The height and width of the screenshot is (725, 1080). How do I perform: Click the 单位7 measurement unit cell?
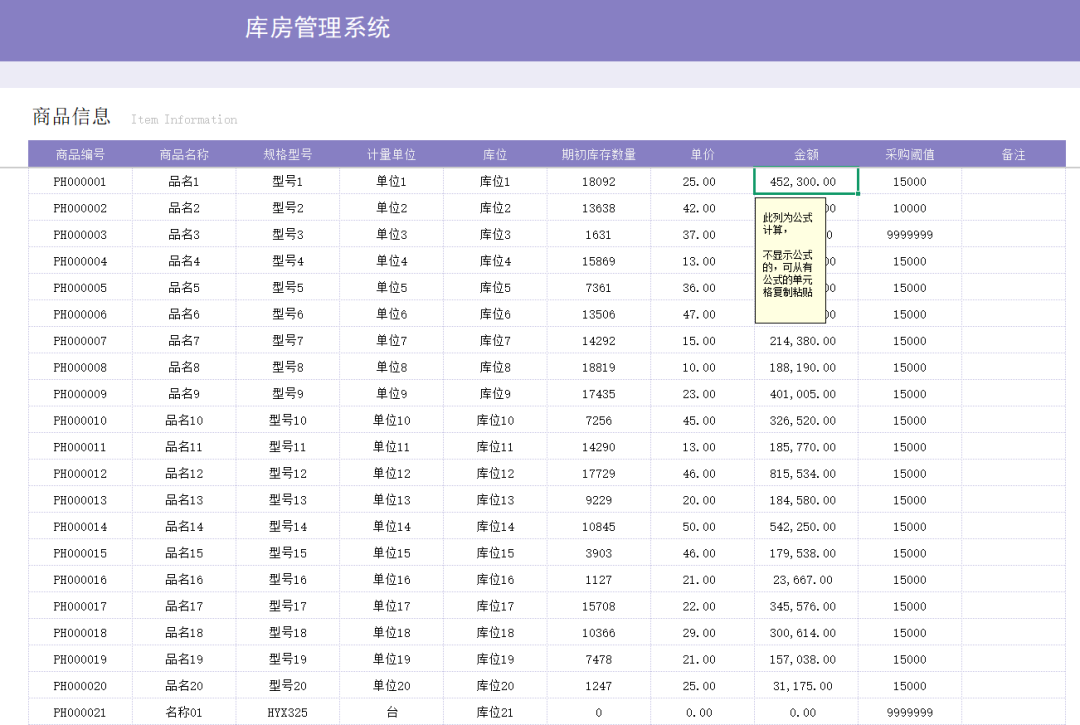click(x=391, y=341)
